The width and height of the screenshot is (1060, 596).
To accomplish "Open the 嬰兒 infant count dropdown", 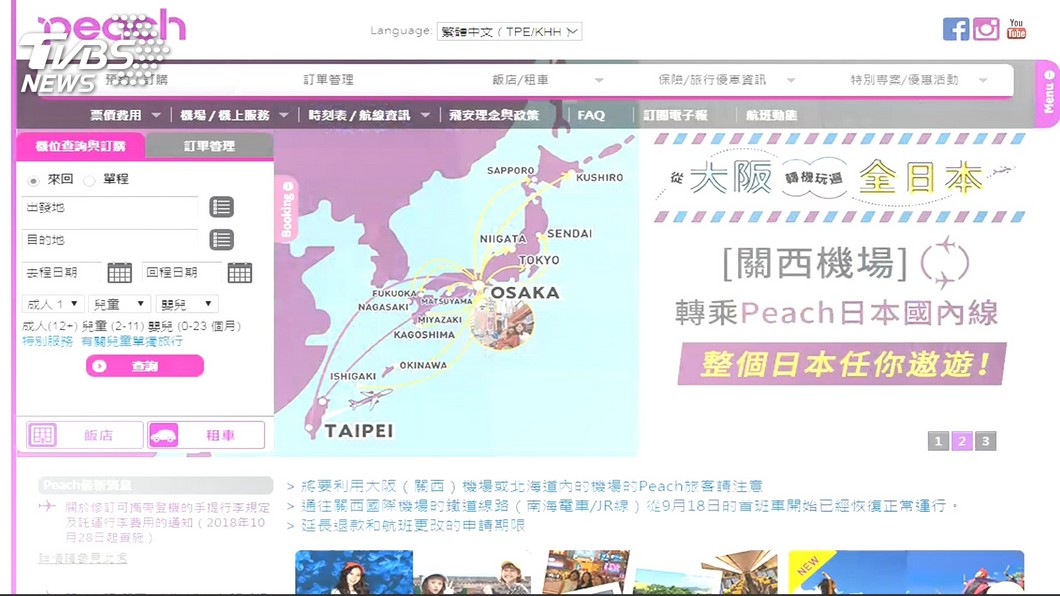I will 187,304.
